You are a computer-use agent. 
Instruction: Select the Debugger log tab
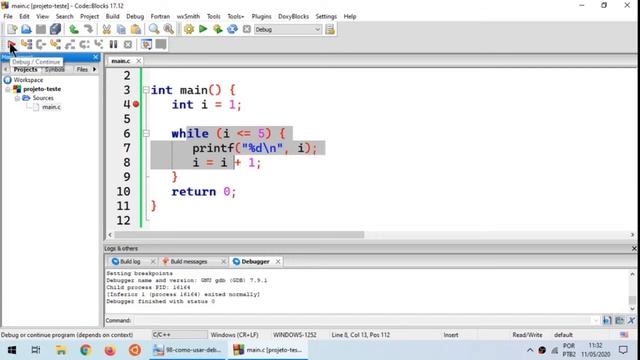point(255,262)
